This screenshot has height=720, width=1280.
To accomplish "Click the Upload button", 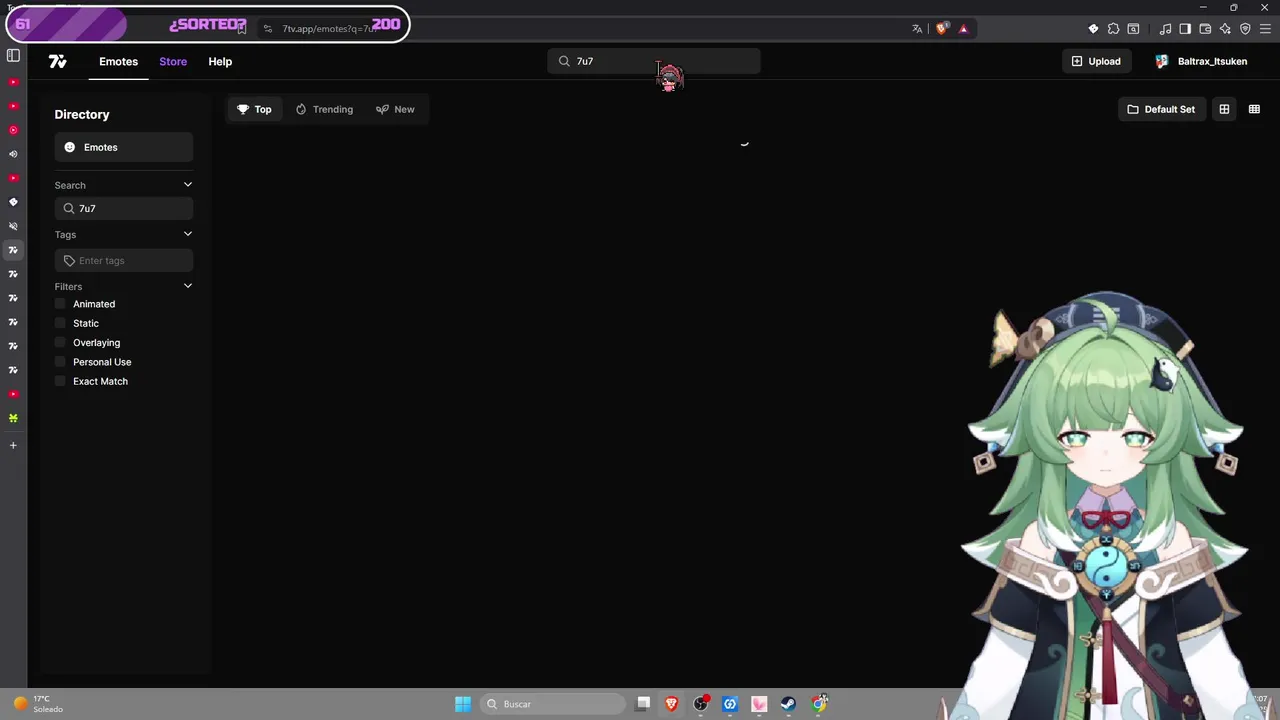I will (1096, 61).
